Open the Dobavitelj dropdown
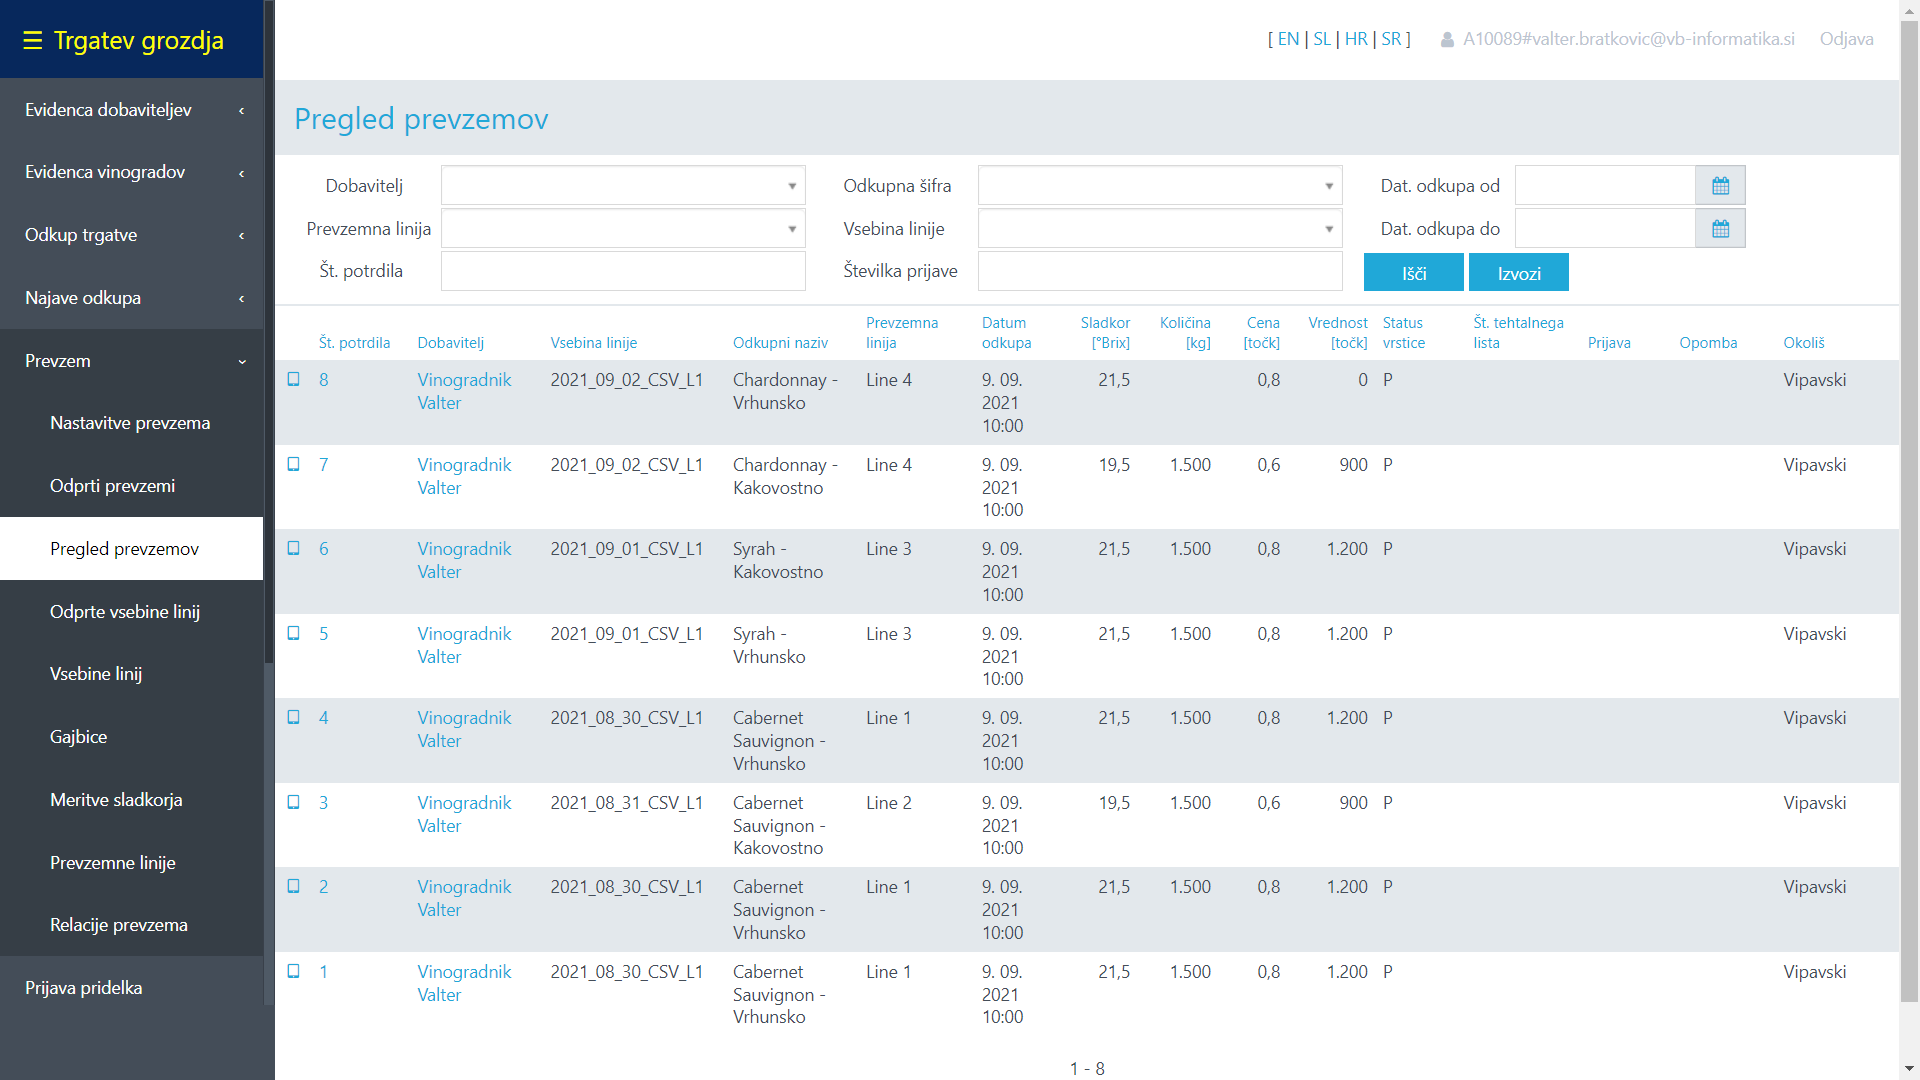The width and height of the screenshot is (1920, 1080). click(623, 186)
